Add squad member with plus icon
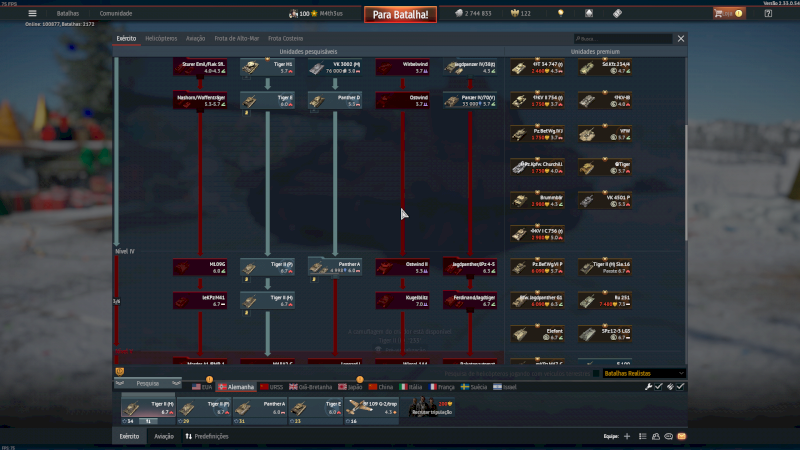 tap(627, 436)
